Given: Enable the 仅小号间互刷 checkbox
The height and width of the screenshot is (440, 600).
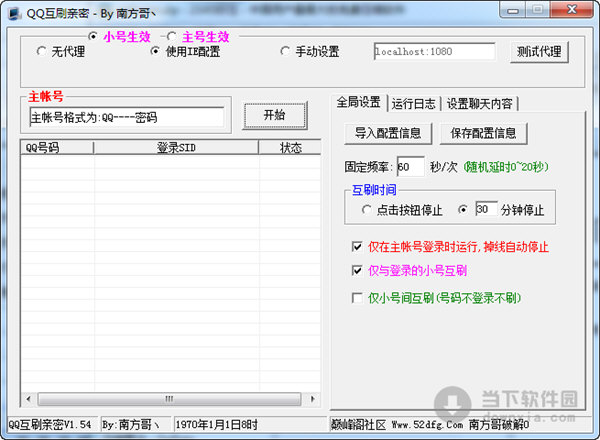Looking at the screenshot, I should (358, 298).
